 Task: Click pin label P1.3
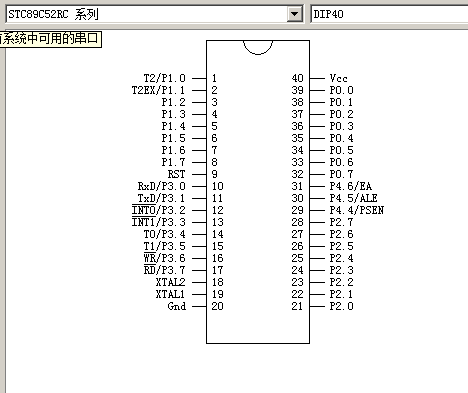[x=173, y=114]
